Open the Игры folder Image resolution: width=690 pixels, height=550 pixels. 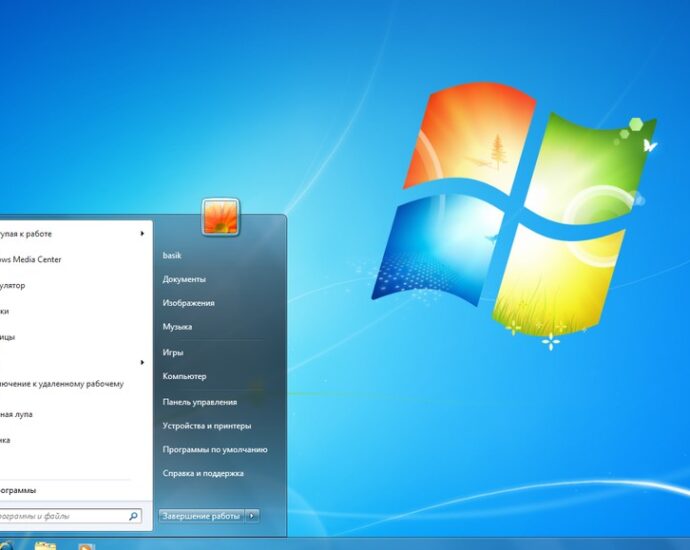coord(173,352)
